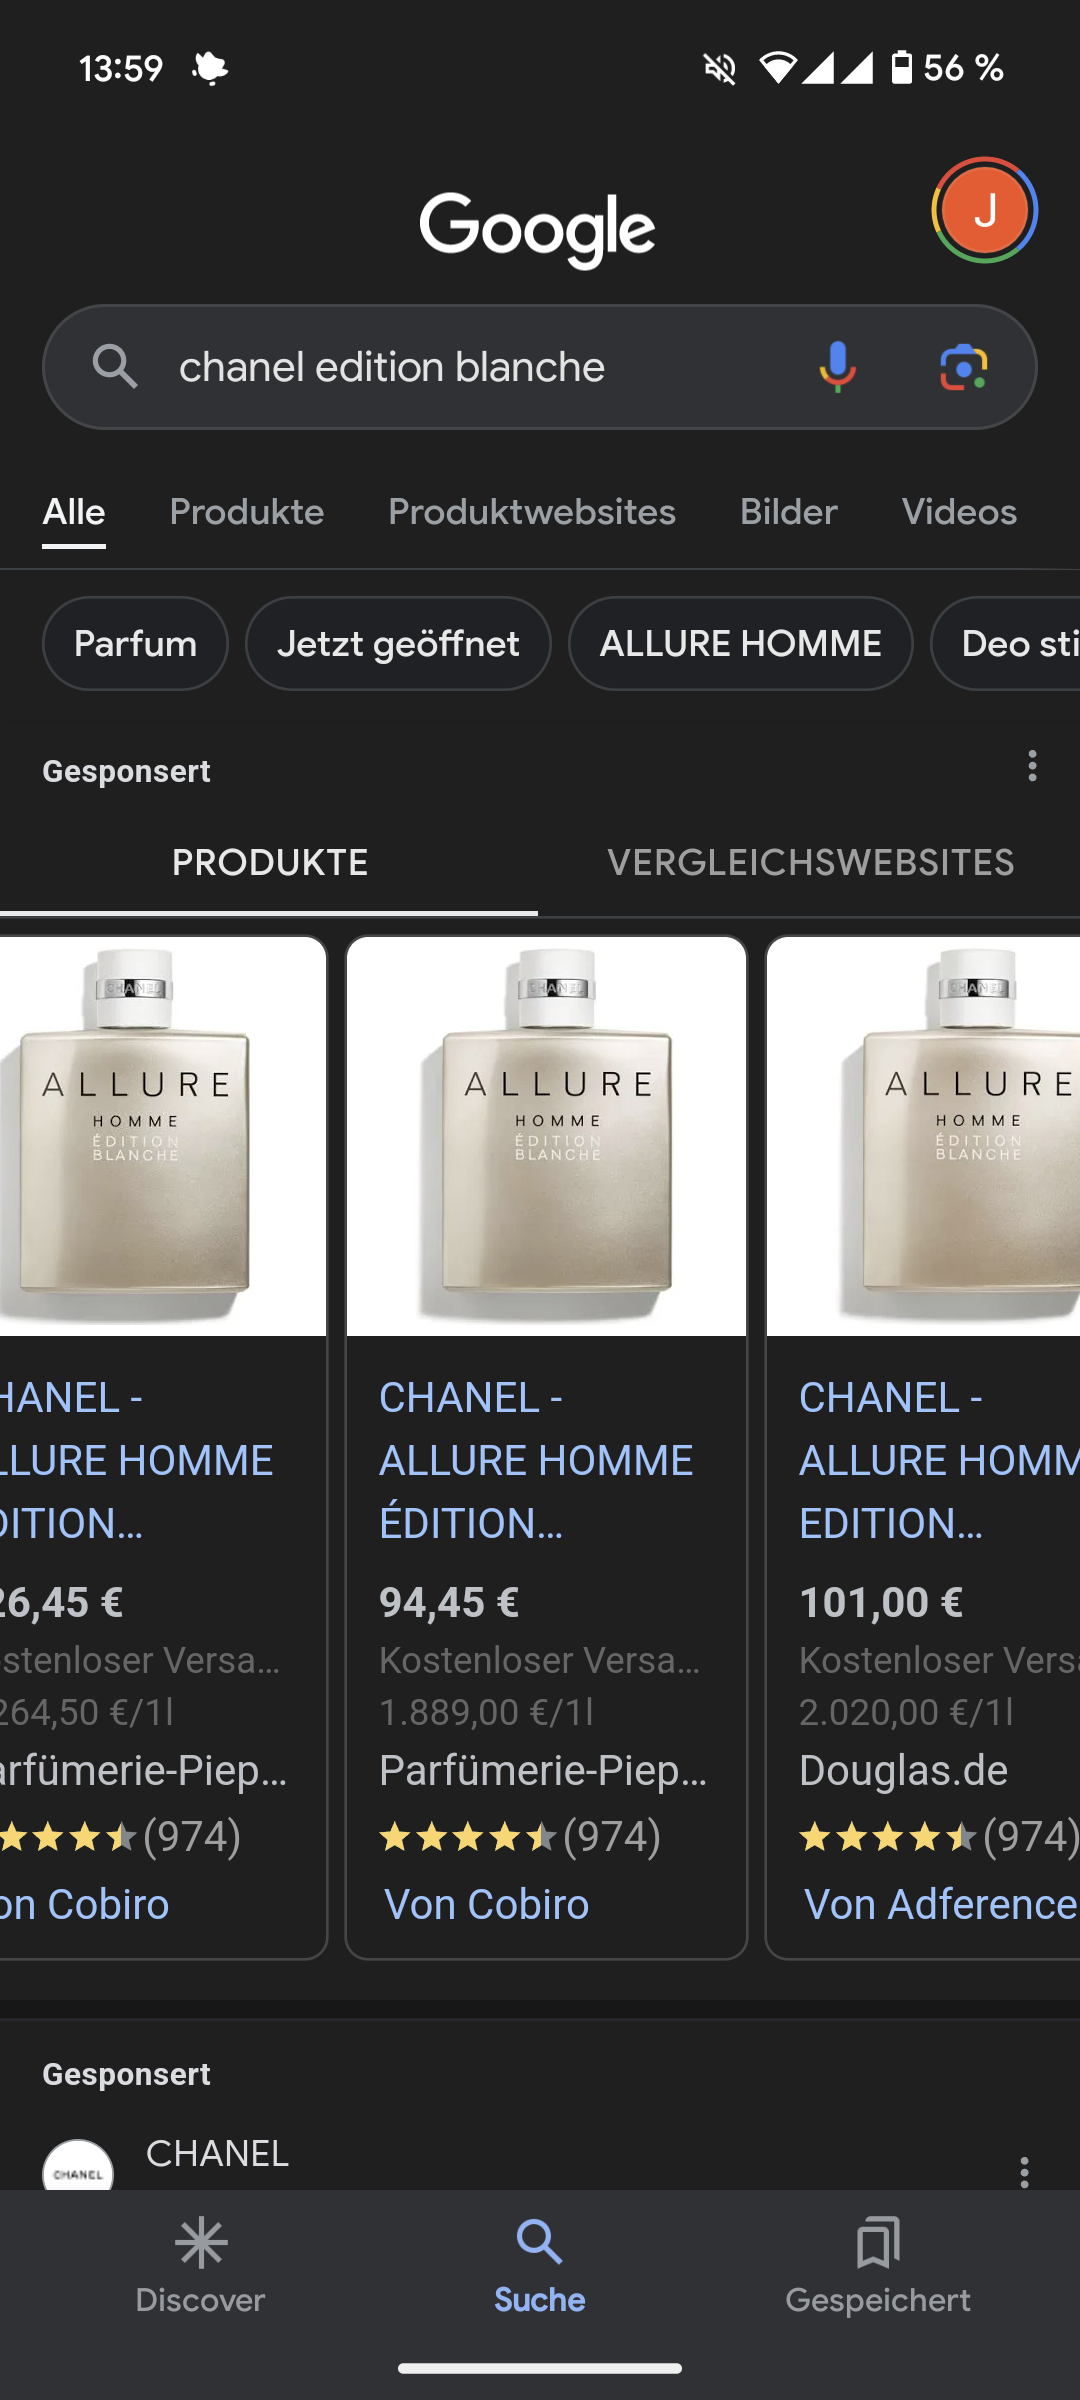Switch to the Bilder search tab
The height and width of the screenshot is (2400, 1080).
coord(788,512)
